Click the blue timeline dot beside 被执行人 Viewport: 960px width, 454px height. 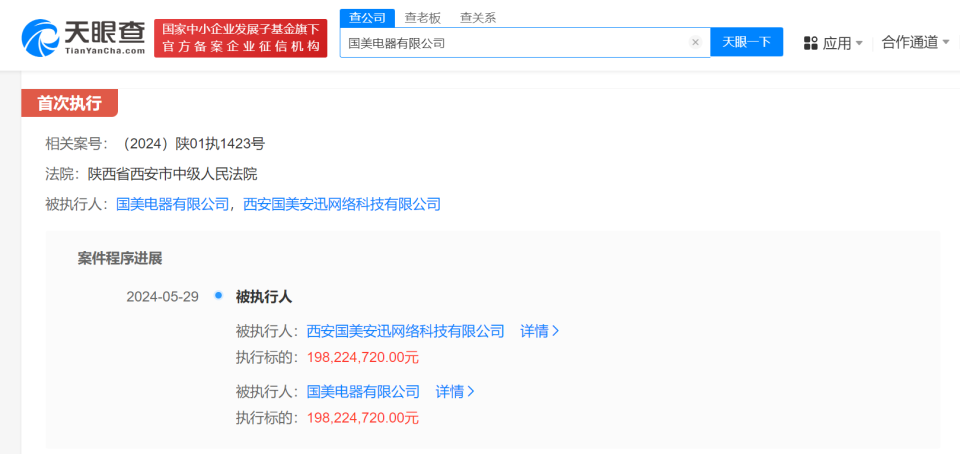pyautogui.click(x=218, y=296)
